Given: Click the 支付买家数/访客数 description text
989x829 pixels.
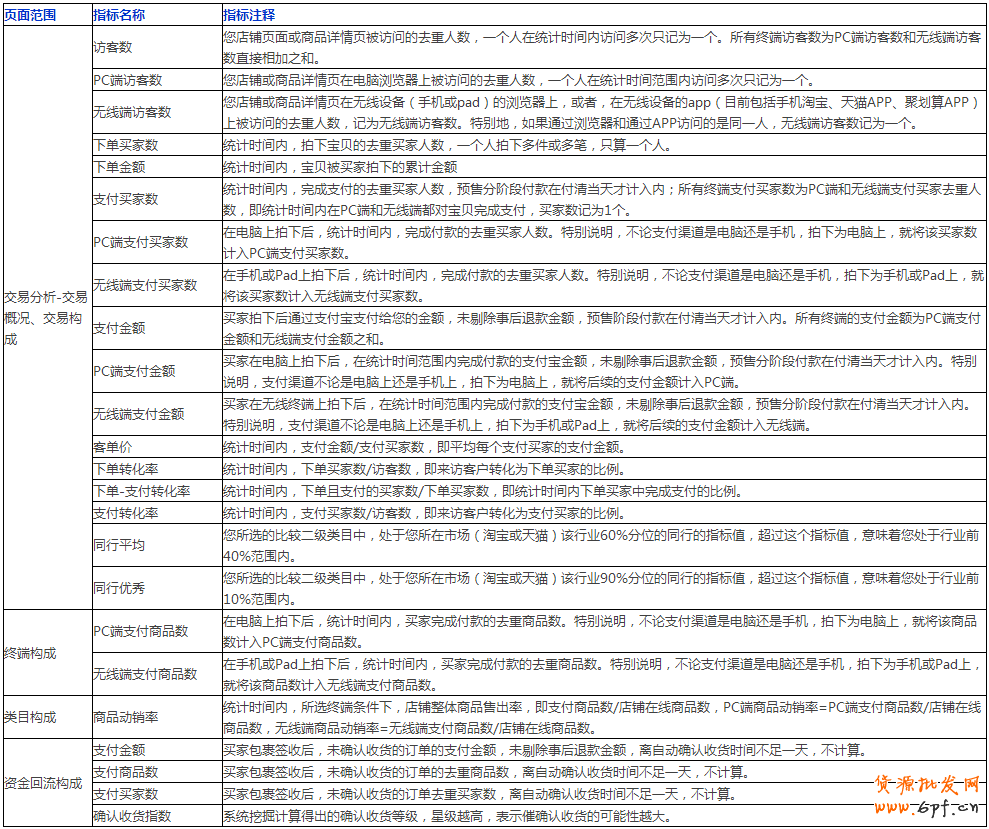Looking at the screenshot, I should click(x=425, y=514).
